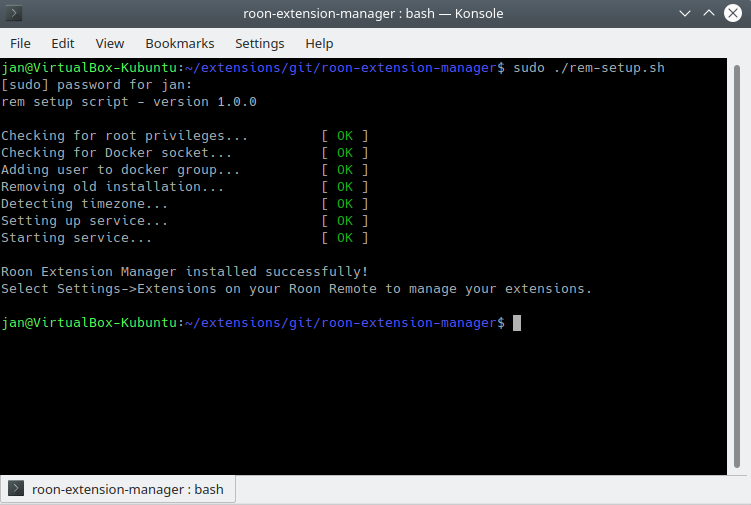Click the window title 'roon-extension-manager : bash — Konsole'
Viewport: 751px width, 505px height.
click(373, 13)
